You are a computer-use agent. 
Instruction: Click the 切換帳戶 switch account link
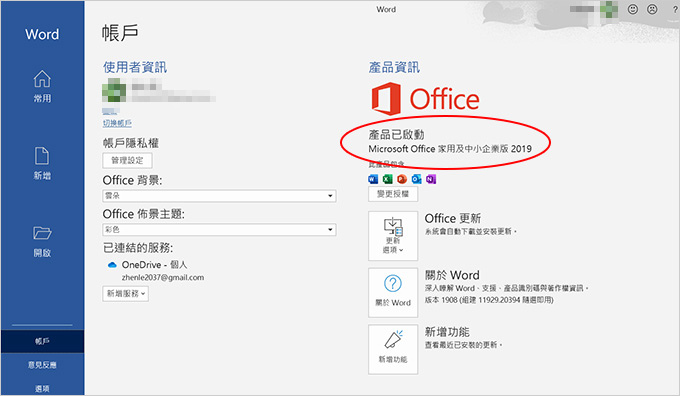point(117,123)
